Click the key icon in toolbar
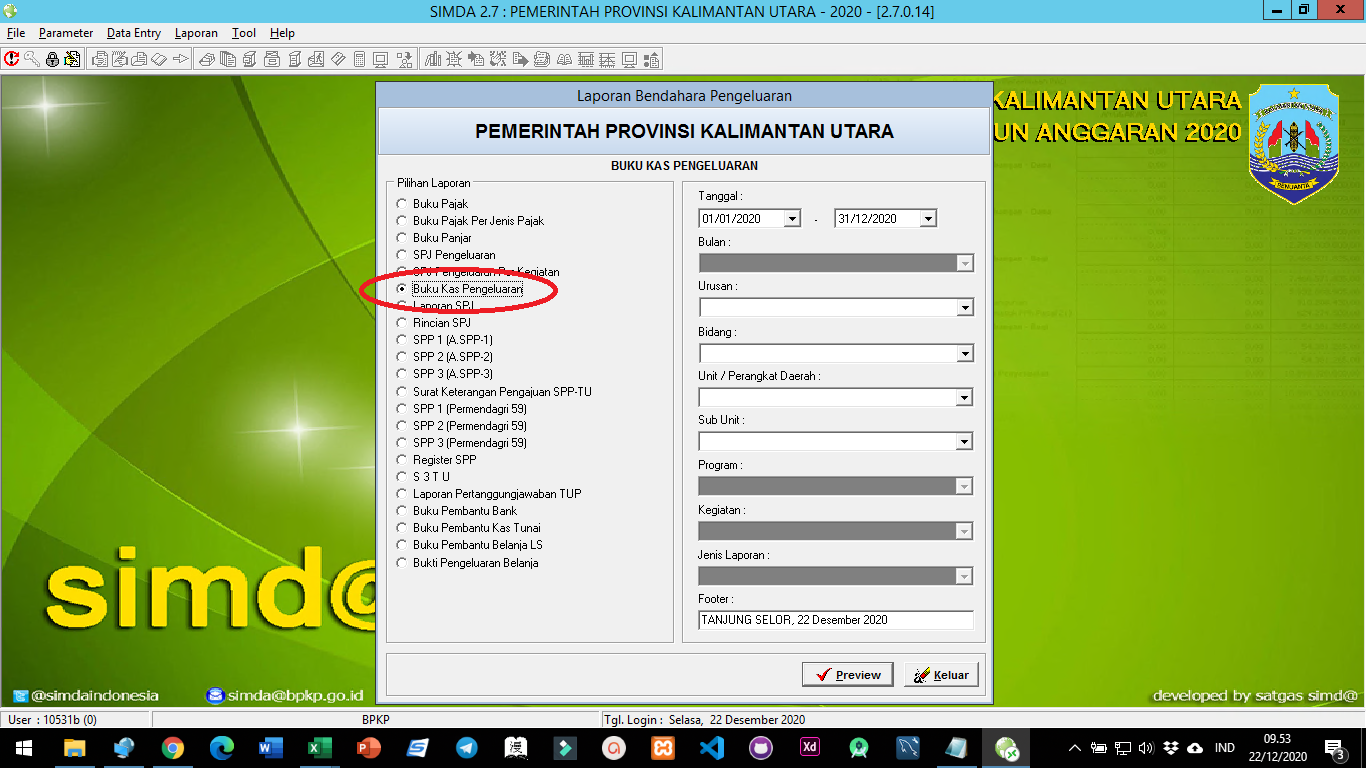Image resolution: width=1366 pixels, height=768 pixels. [x=32, y=59]
